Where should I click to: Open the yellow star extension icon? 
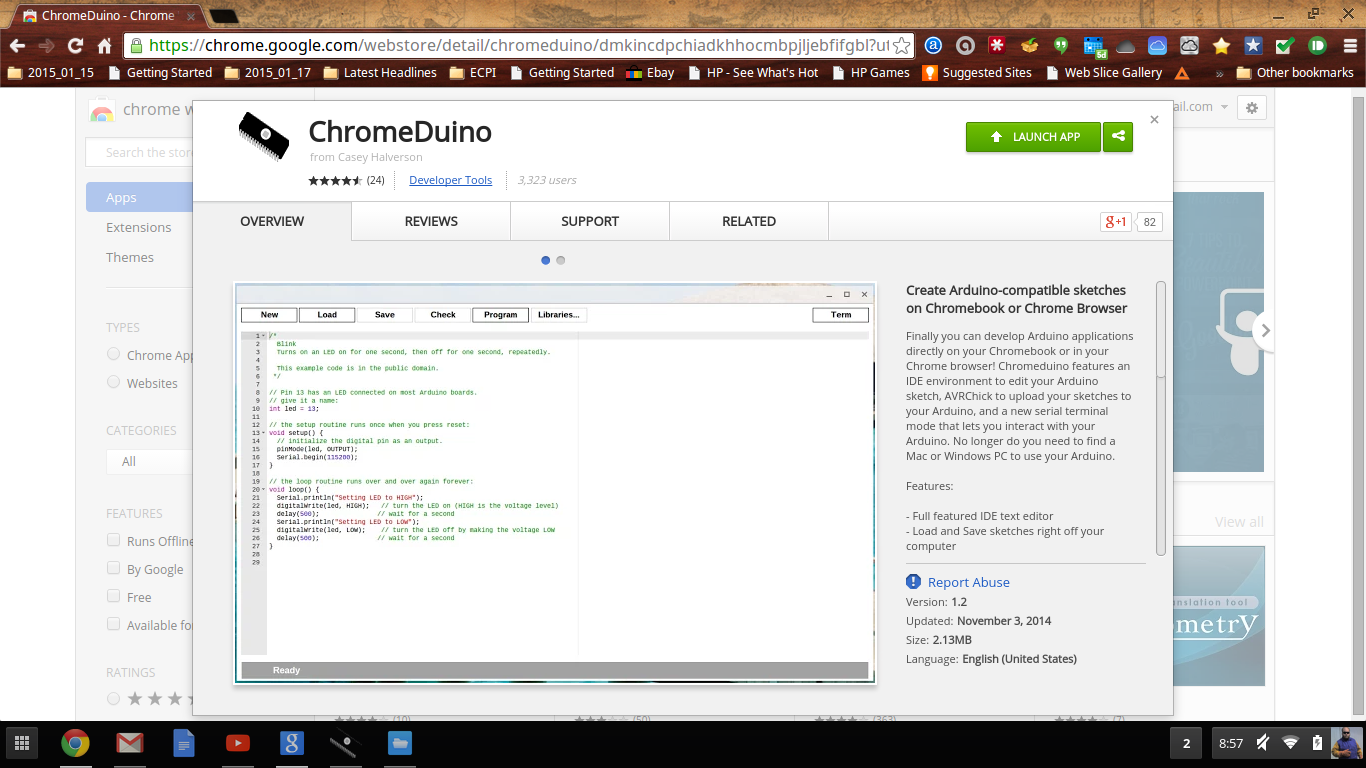pyautogui.click(x=1221, y=46)
